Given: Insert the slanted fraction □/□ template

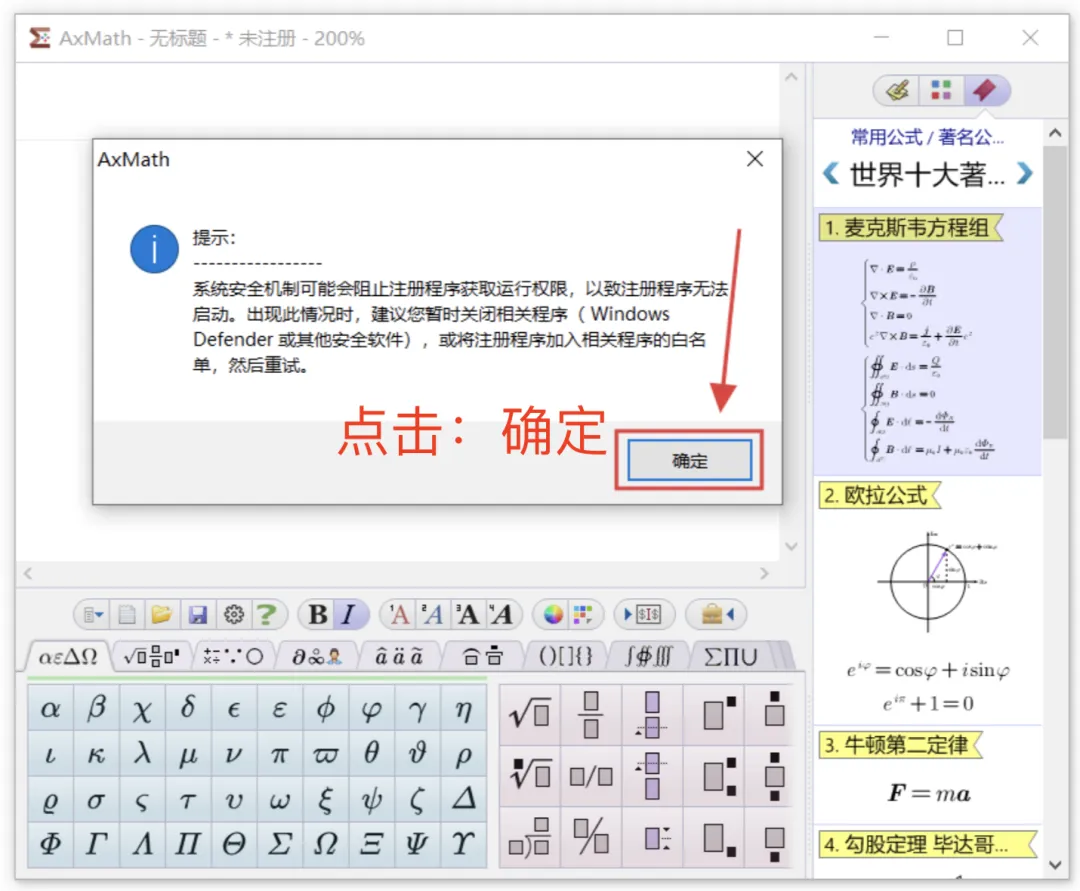Looking at the screenshot, I should [x=591, y=776].
